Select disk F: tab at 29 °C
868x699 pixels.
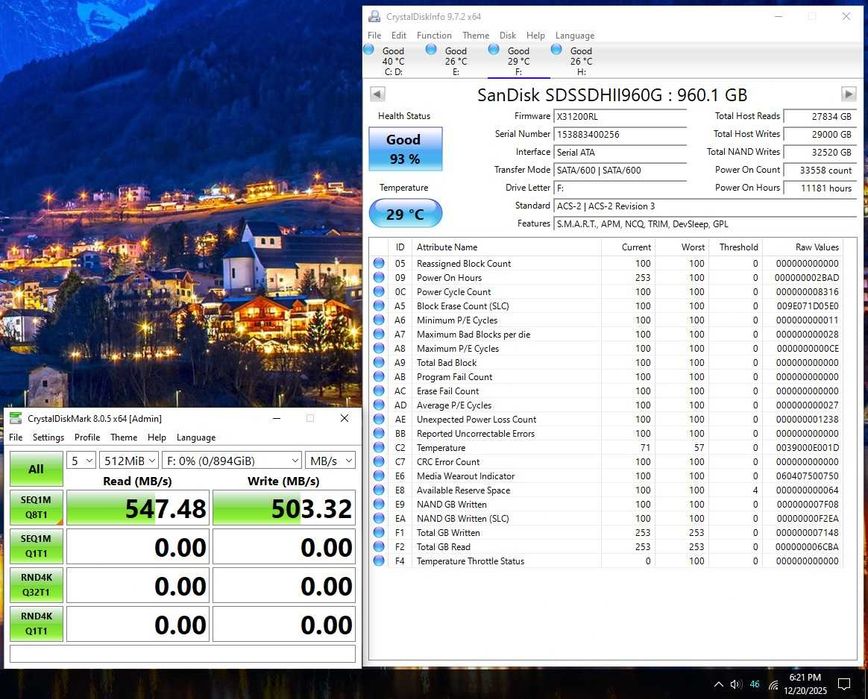pos(518,60)
